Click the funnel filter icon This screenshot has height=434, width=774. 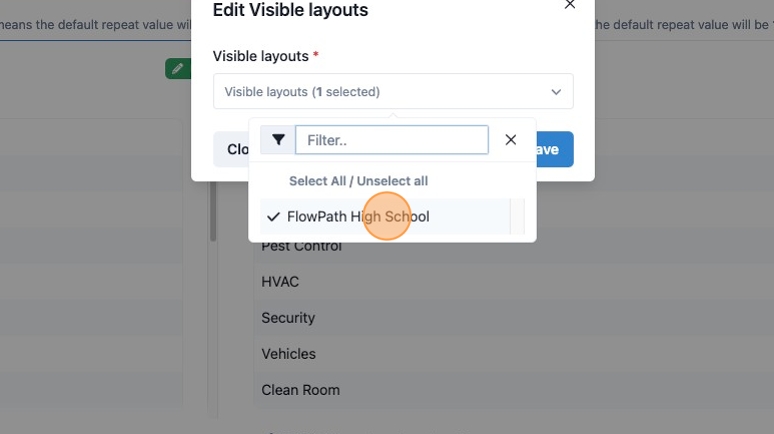click(278, 140)
